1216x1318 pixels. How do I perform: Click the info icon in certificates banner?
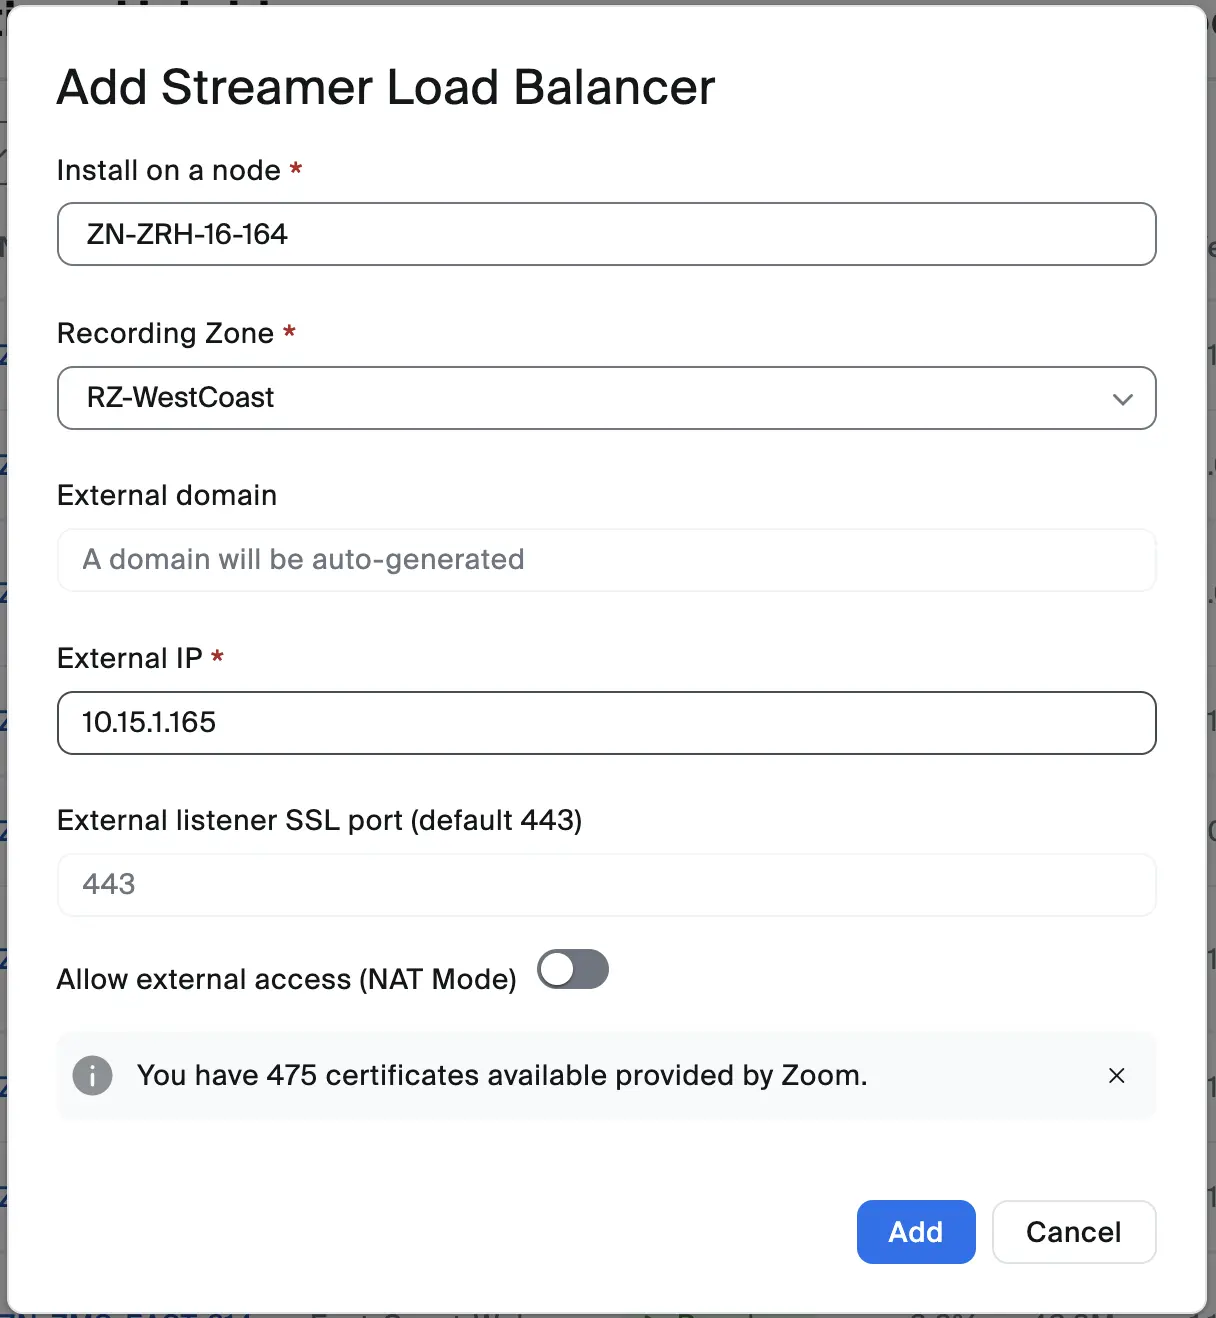[93, 1076]
